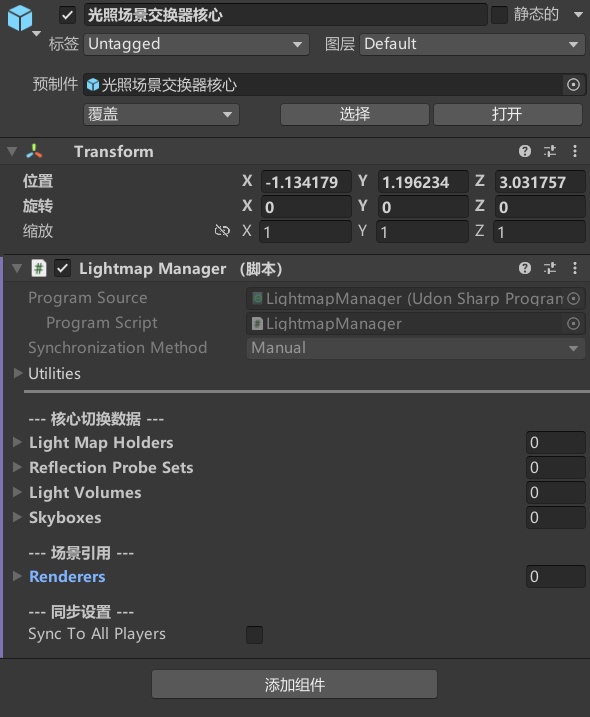Viewport: 590px width, 717px height.
Task: Open the 覆盖 overrides dropdown
Action: [161, 114]
